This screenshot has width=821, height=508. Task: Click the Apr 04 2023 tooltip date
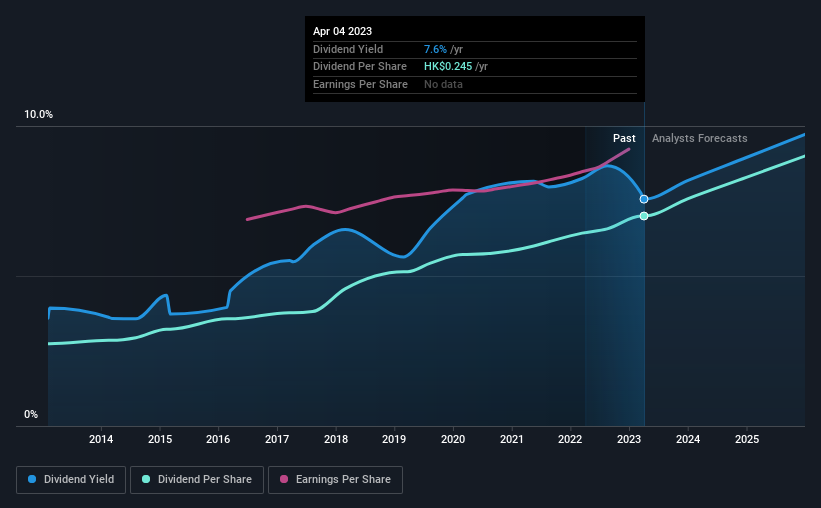(342, 31)
